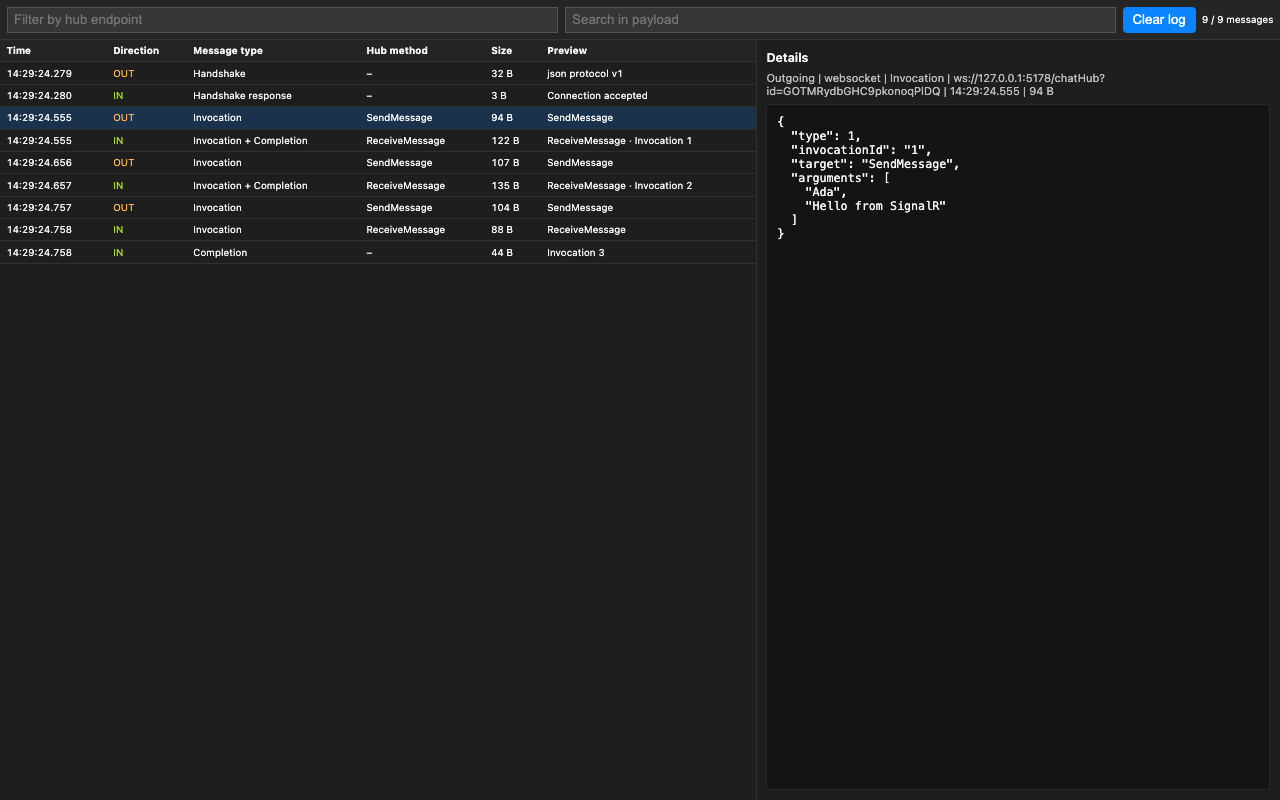Select the "type": 1 JSON line

826,136
